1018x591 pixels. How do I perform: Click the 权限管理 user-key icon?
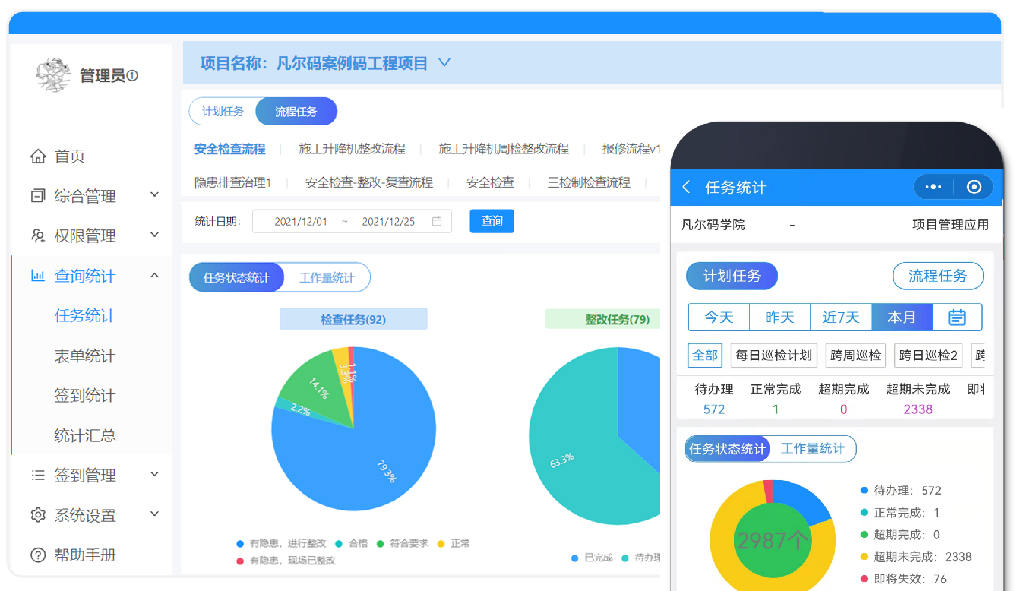click(x=38, y=236)
